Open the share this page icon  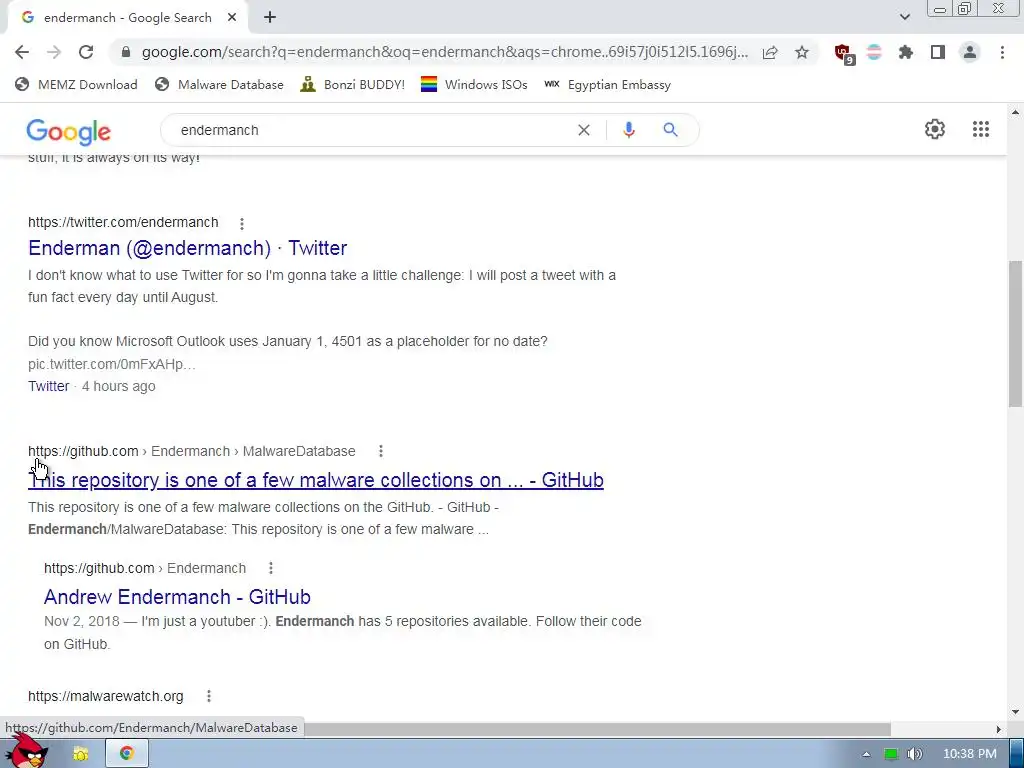(770, 52)
